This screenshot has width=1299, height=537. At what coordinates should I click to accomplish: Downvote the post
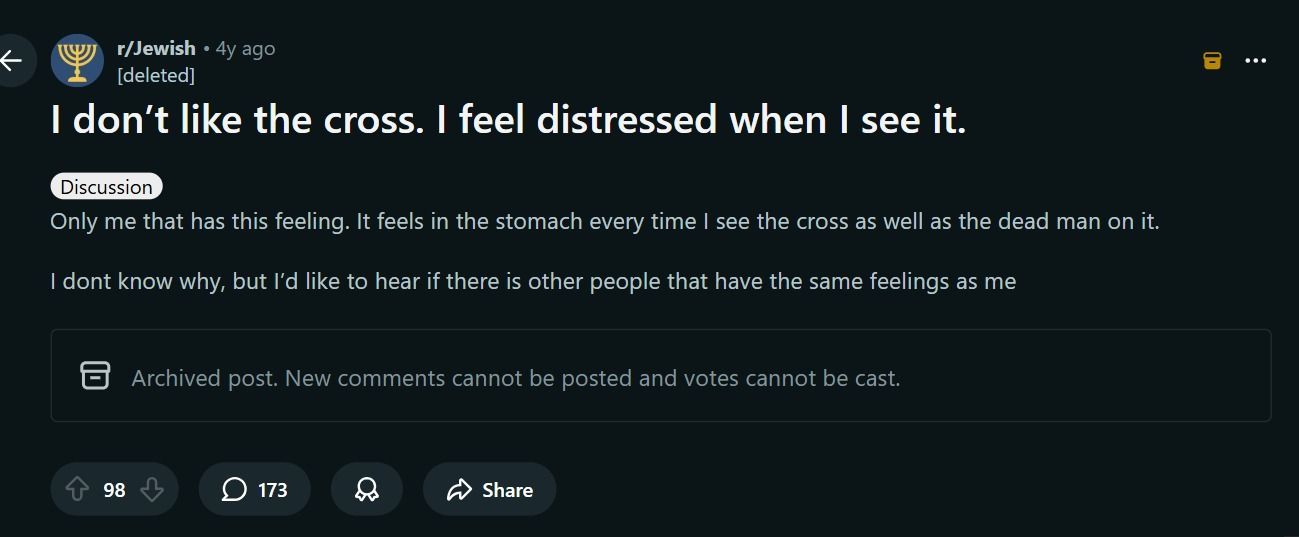coord(152,489)
